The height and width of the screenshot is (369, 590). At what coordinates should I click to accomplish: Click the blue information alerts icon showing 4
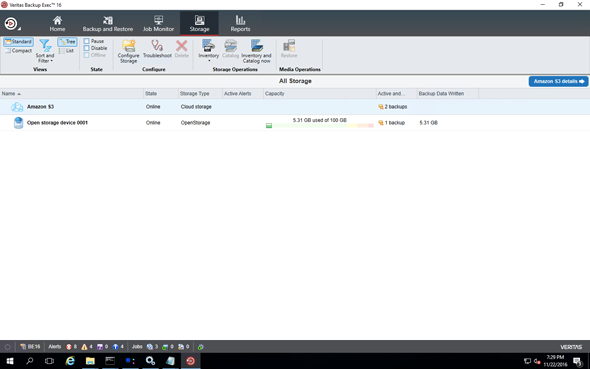116,347
